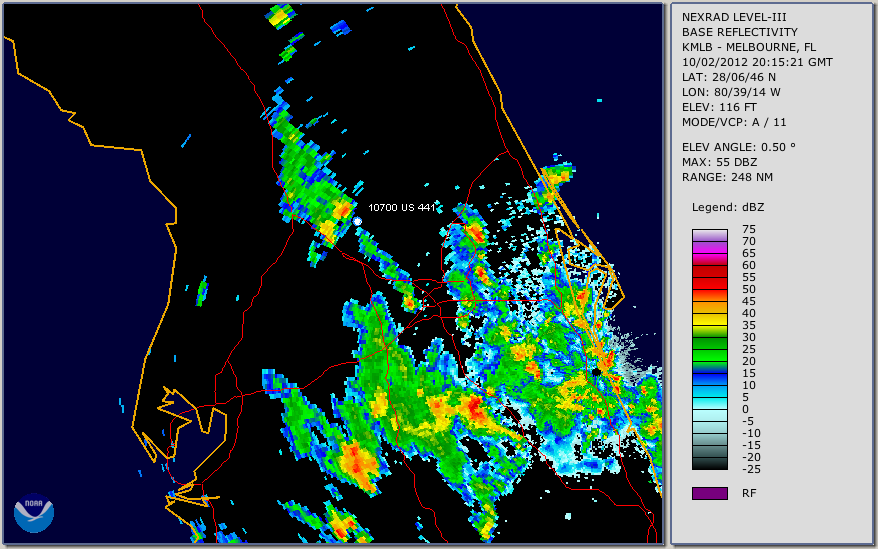Screen dimensions: 878x549
Task: Click the dBZ color scale bar
Action: point(709,350)
